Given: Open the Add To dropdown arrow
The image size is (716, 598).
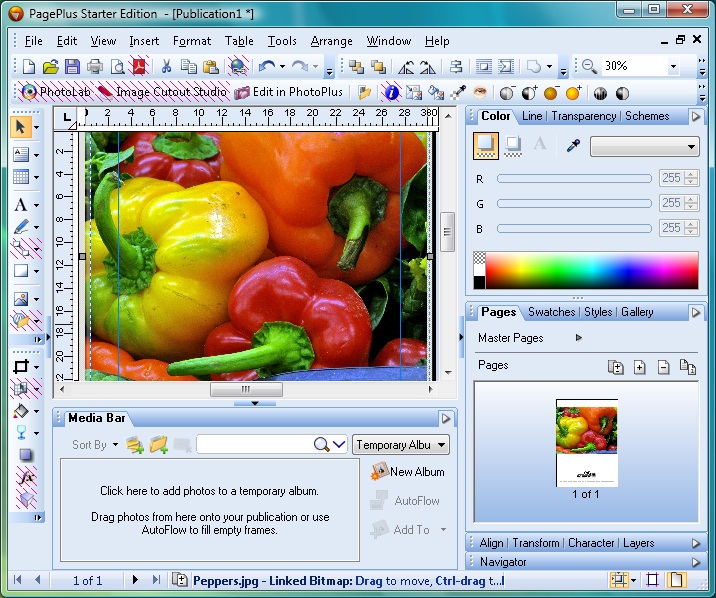Looking at the screenshot, I should [x=443, y=530].
